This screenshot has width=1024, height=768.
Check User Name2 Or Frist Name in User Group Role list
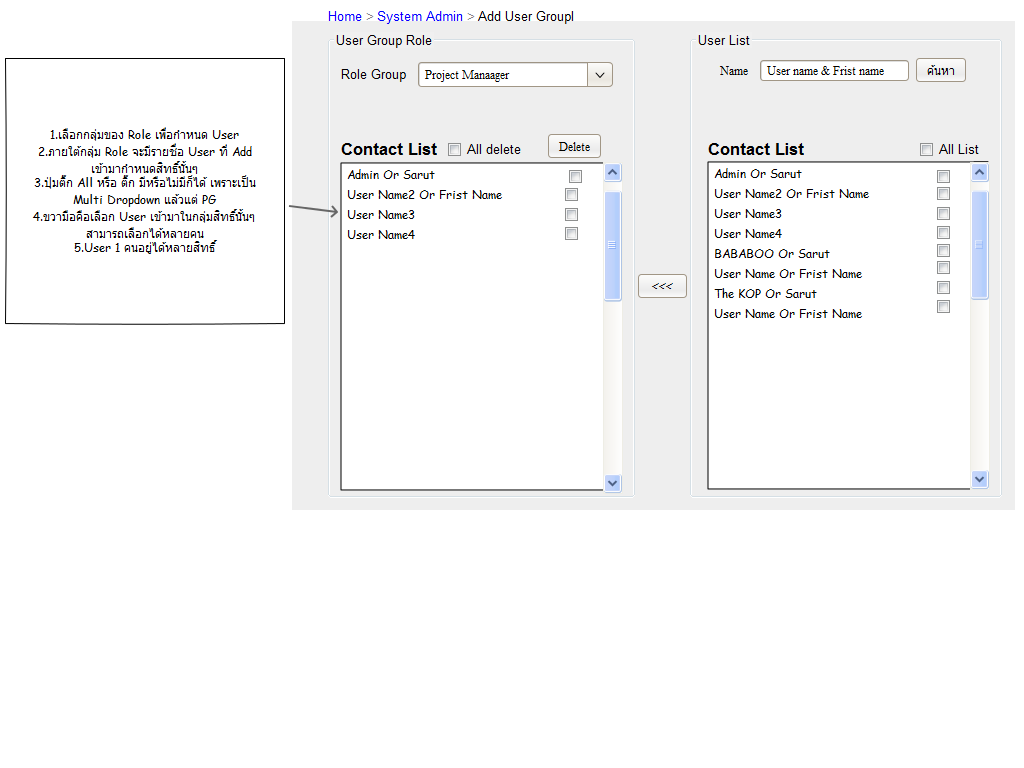(x=571, y=195)
